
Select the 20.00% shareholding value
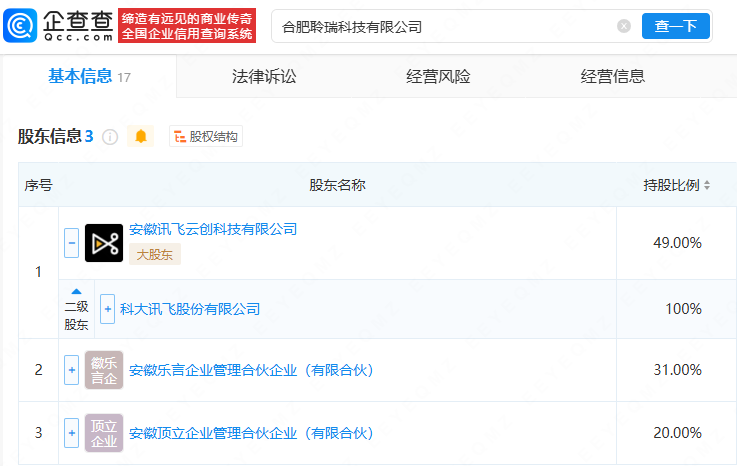(677, 433)
